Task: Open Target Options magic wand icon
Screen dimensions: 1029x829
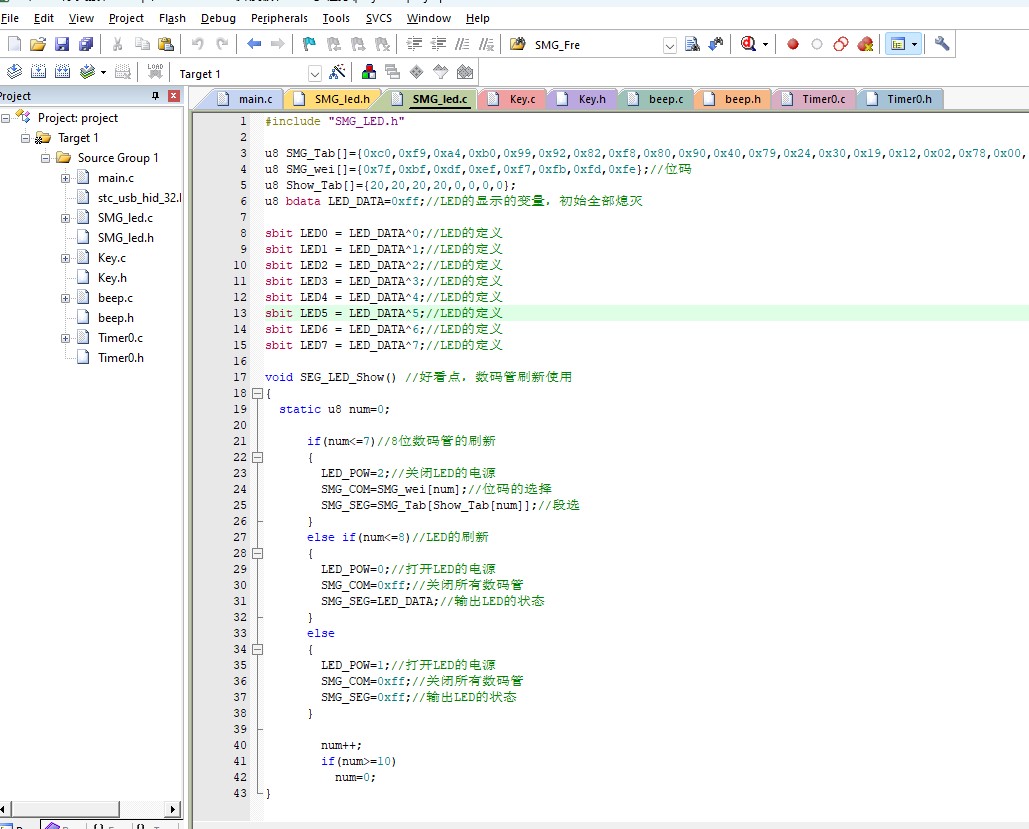Action: 337,72
